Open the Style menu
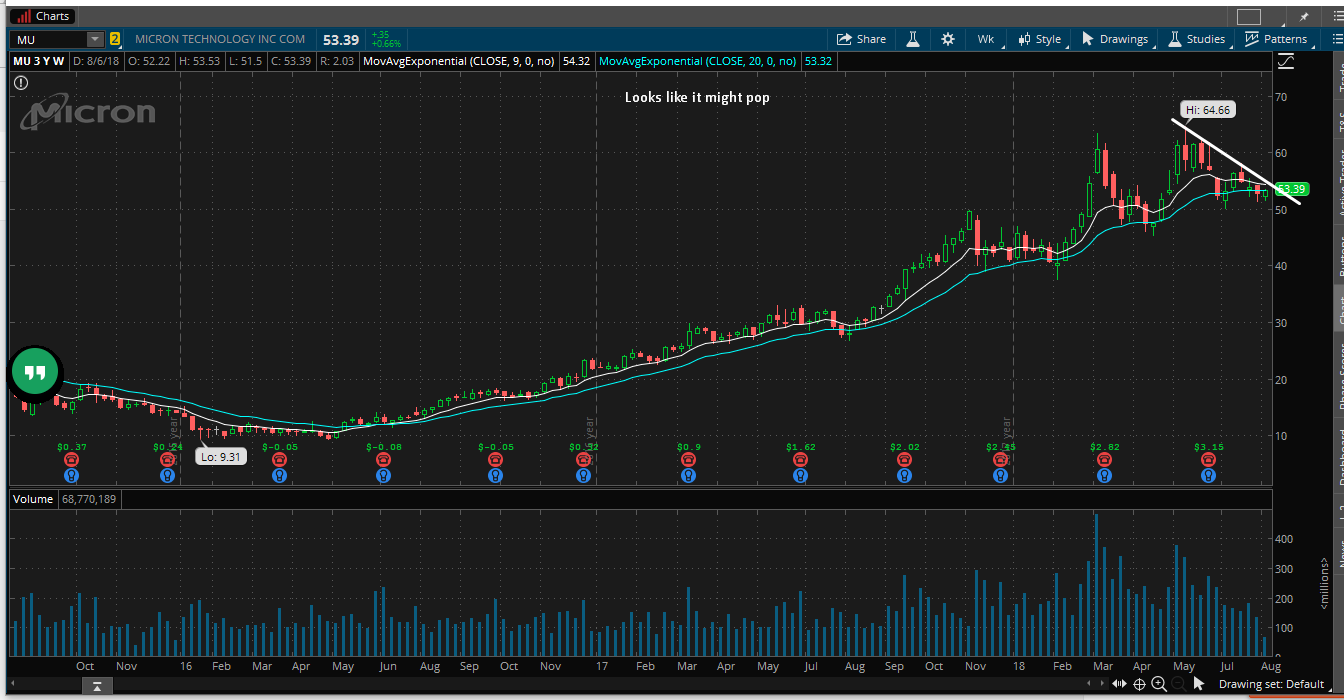Screen dimensions: 1344x700 tap(1040, 39)
